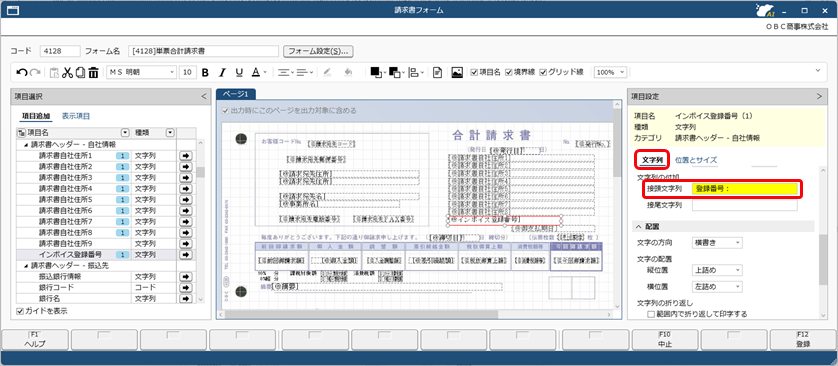The image size is (838, 366).
Task: Collapse the 項目設定 panel
Action: [819, 96]
